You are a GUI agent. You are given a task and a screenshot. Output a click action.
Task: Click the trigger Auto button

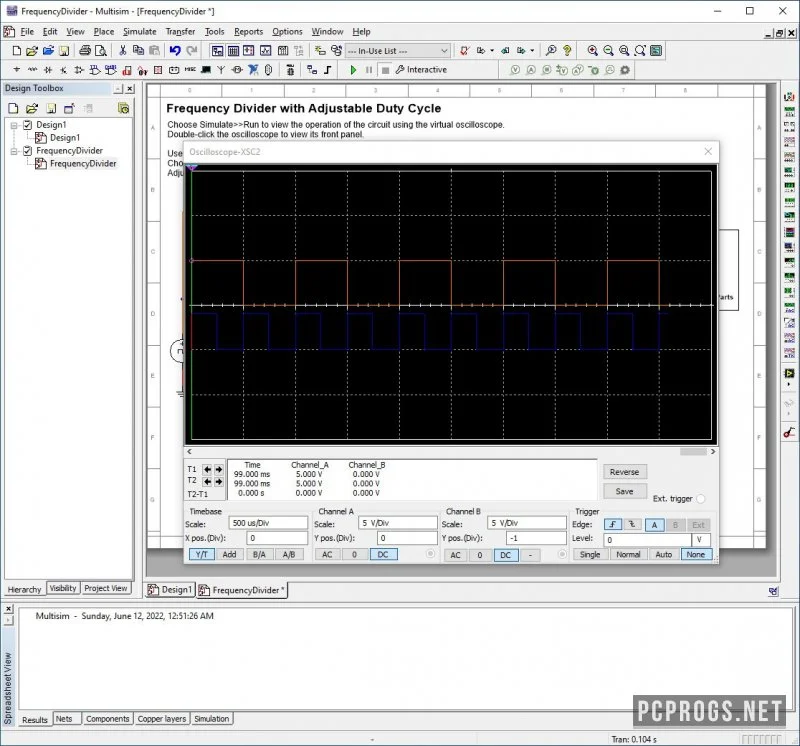point(663,554)
